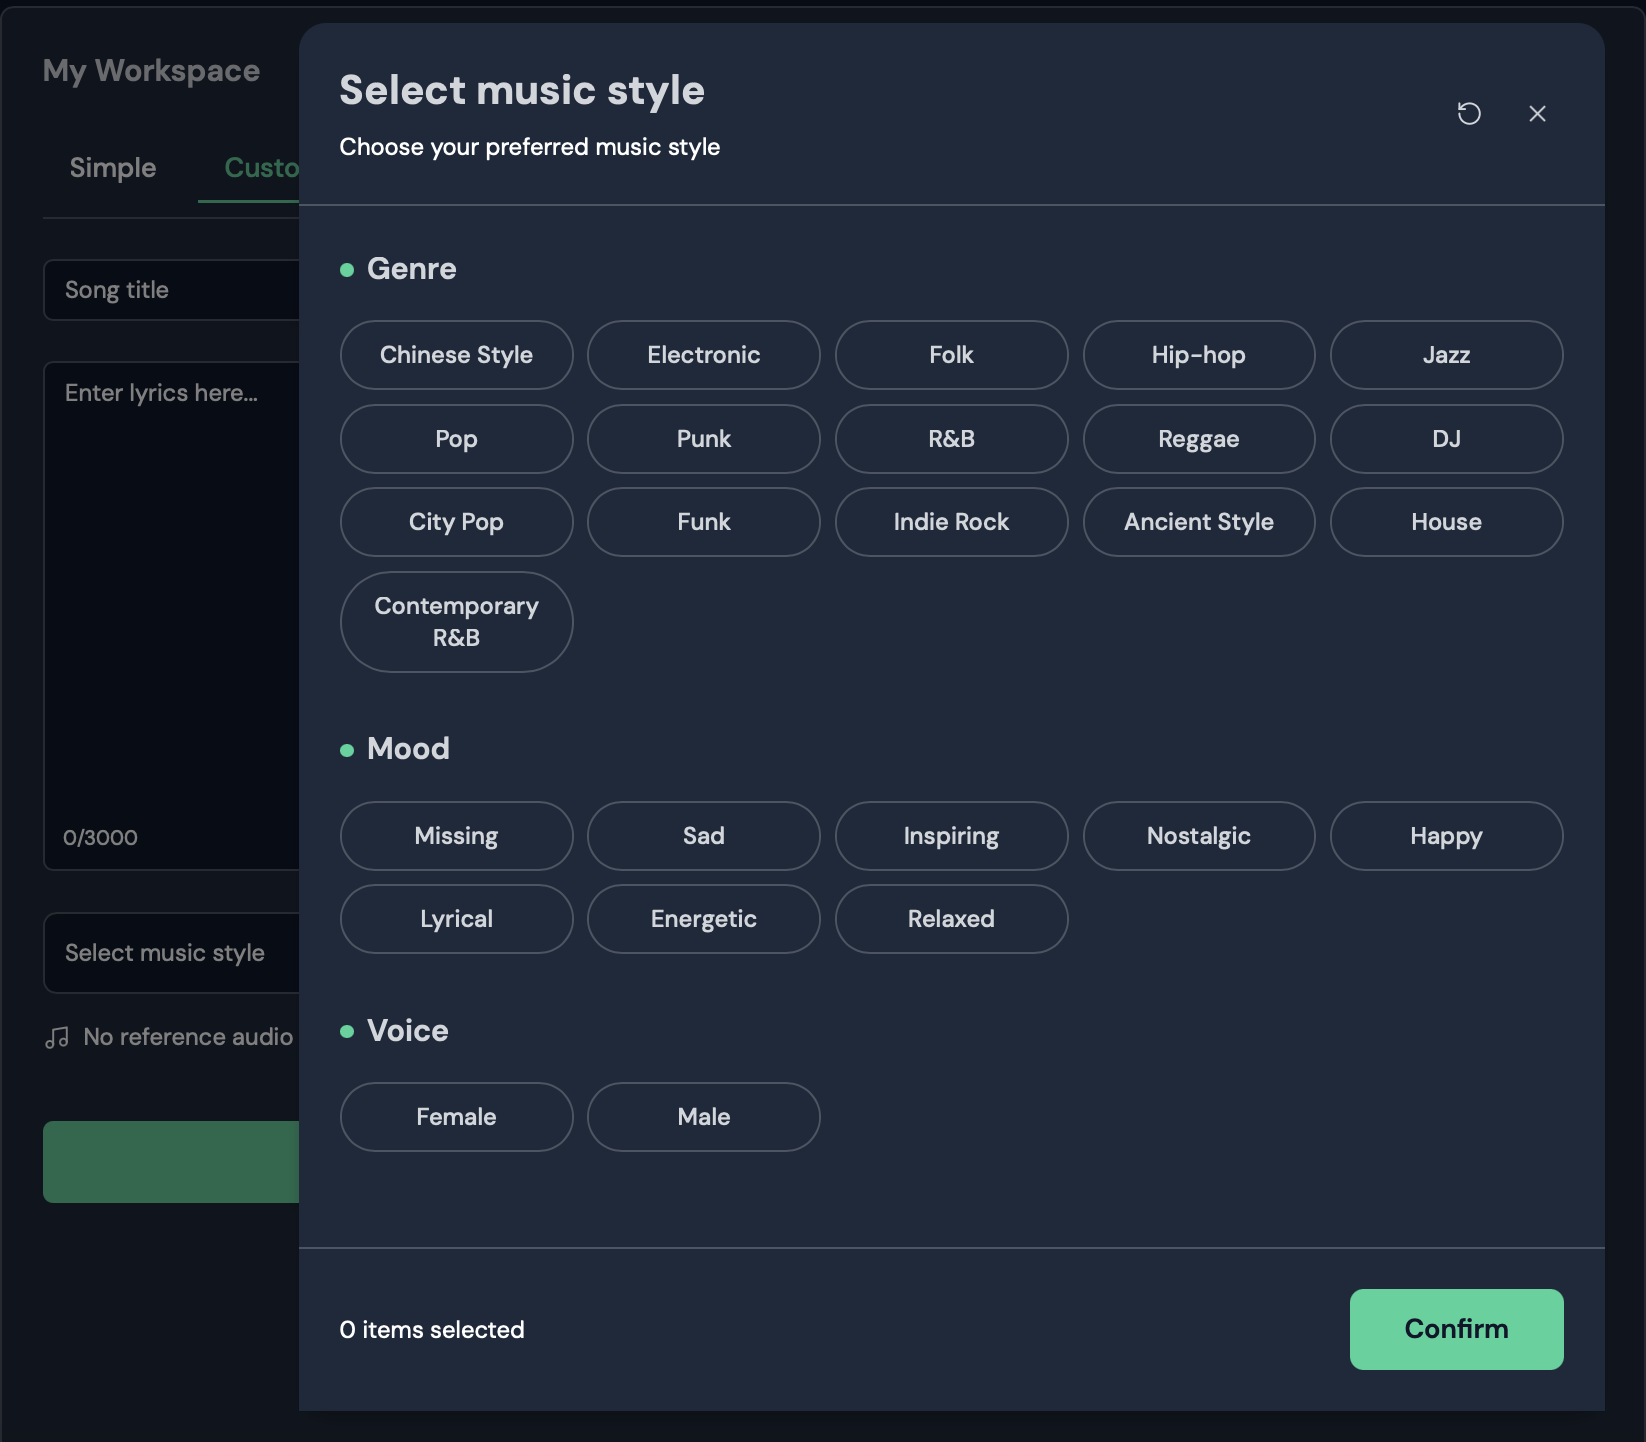
Task: Pick Jazz as the genre
Action: (x=1445, y=355)
